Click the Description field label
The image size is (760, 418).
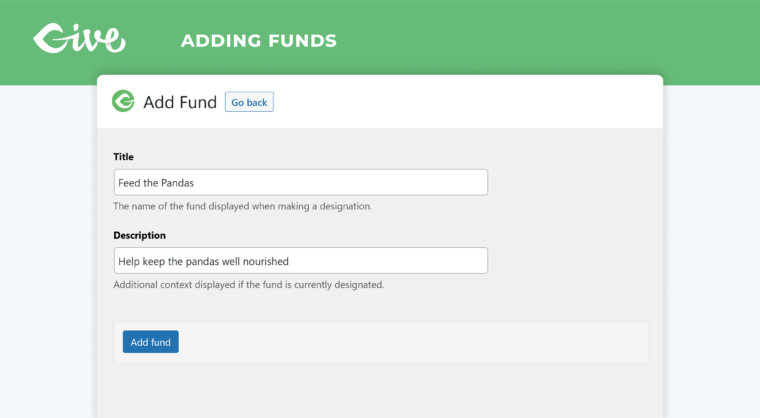pos(140,235)
